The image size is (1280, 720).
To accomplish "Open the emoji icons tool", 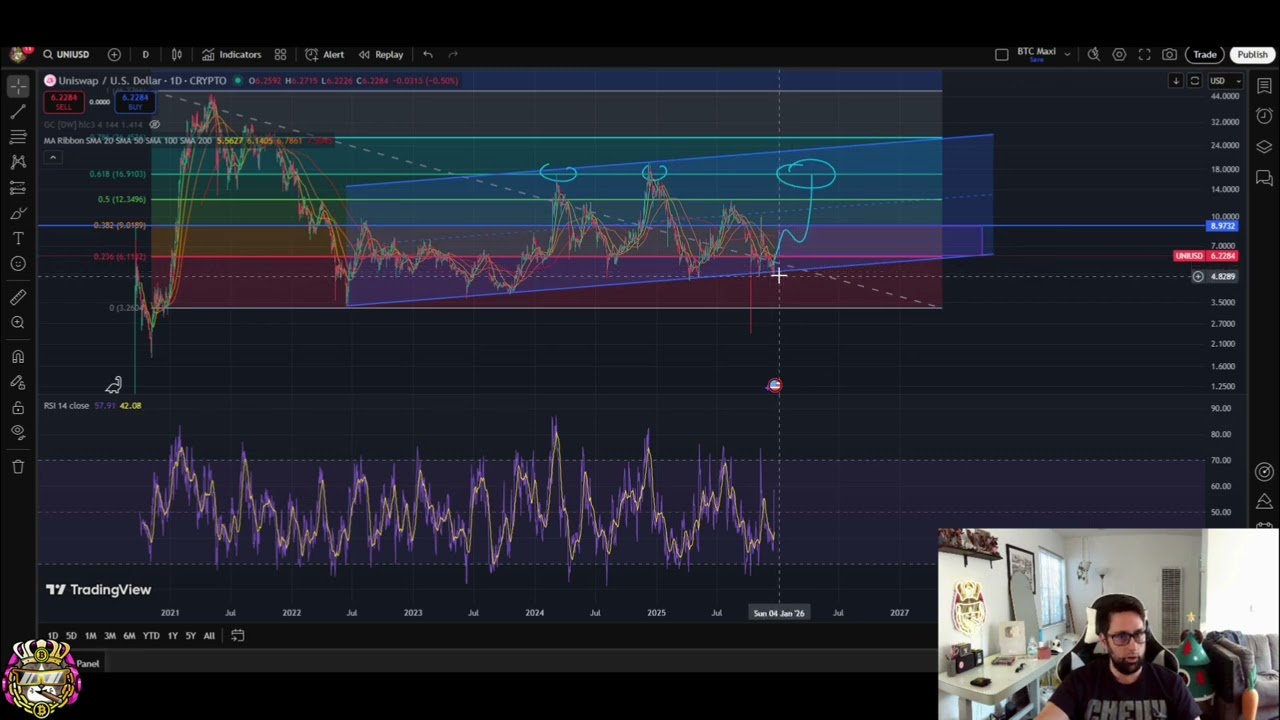I will (x=18, y=263).
